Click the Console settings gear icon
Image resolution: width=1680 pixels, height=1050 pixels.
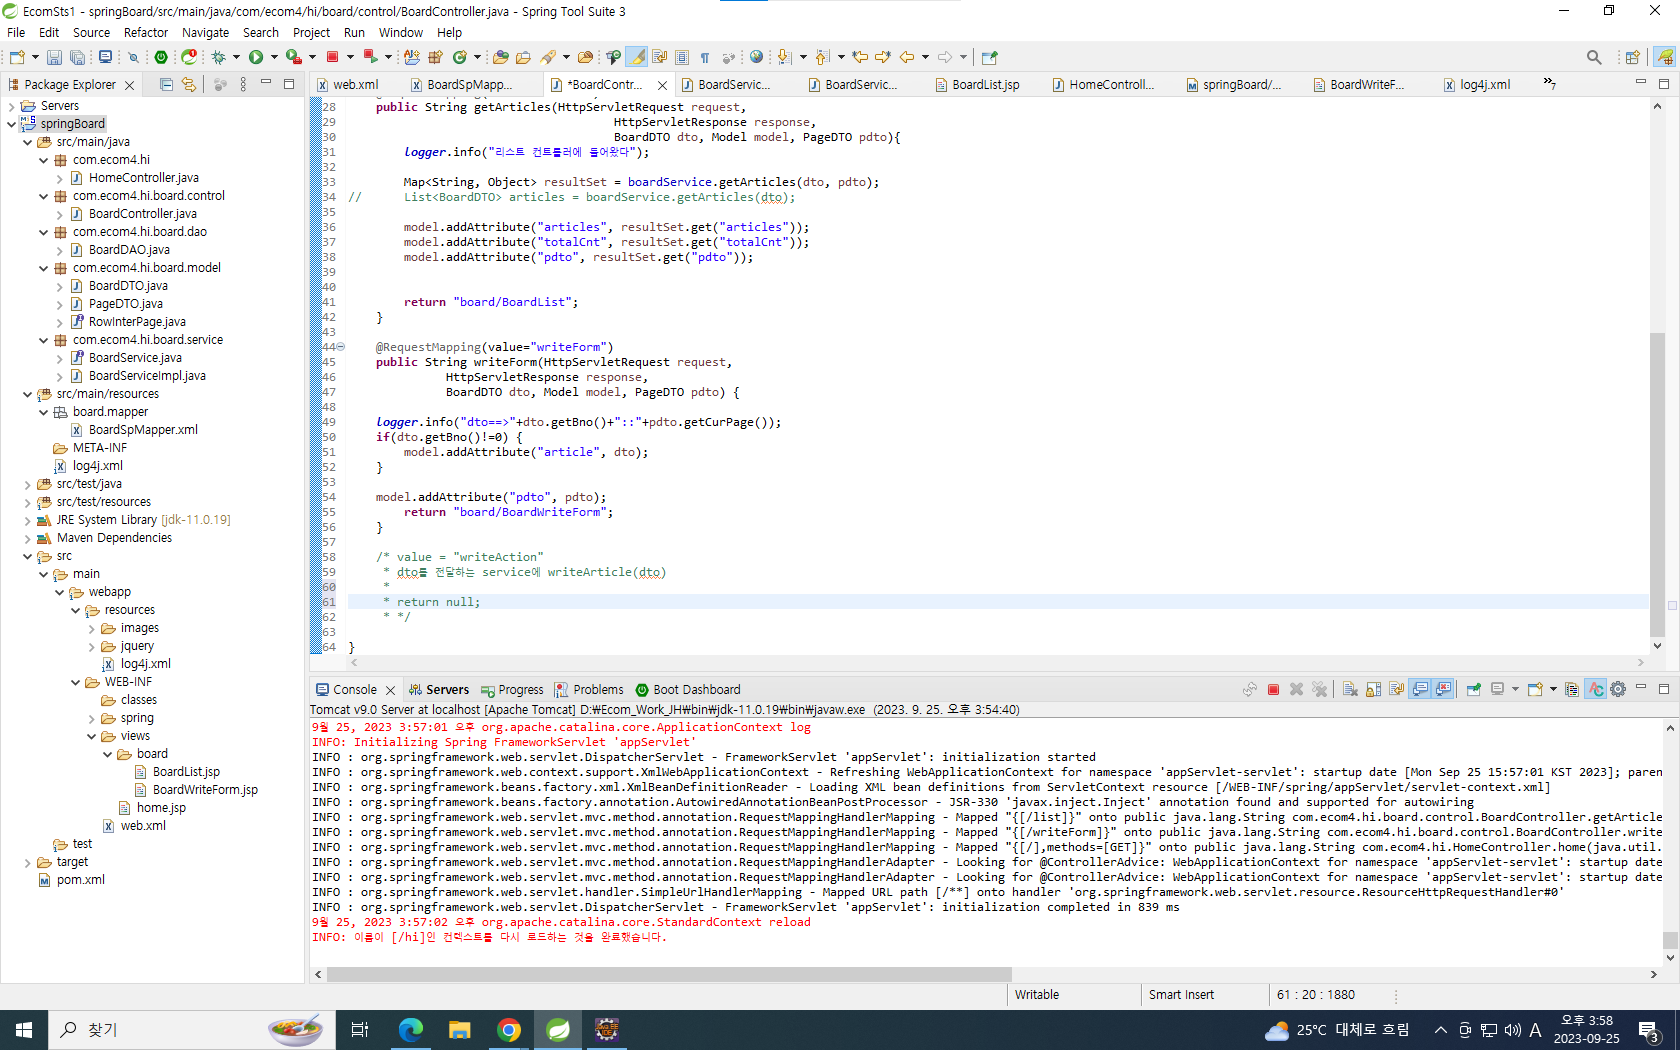(x=1618, y=689)
